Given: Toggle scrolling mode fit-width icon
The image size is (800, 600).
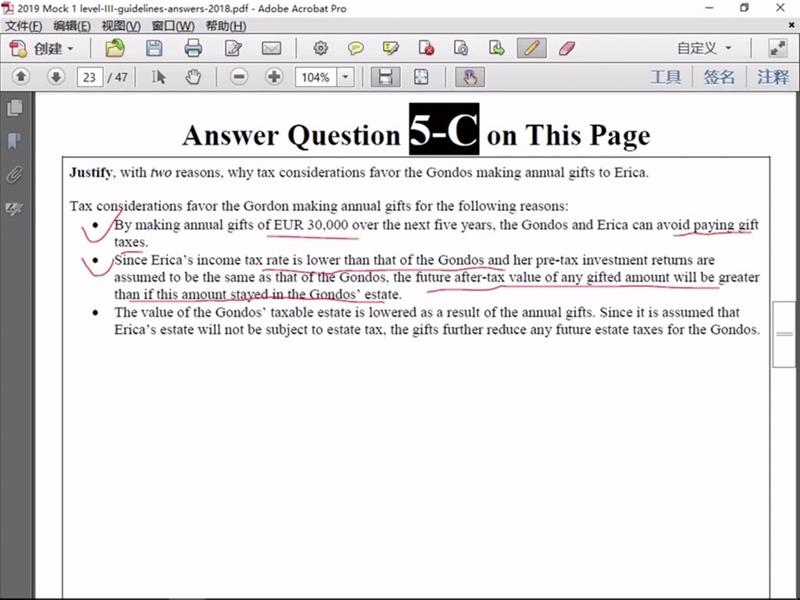Looking at the screenshot, I should tap(385, 77).
